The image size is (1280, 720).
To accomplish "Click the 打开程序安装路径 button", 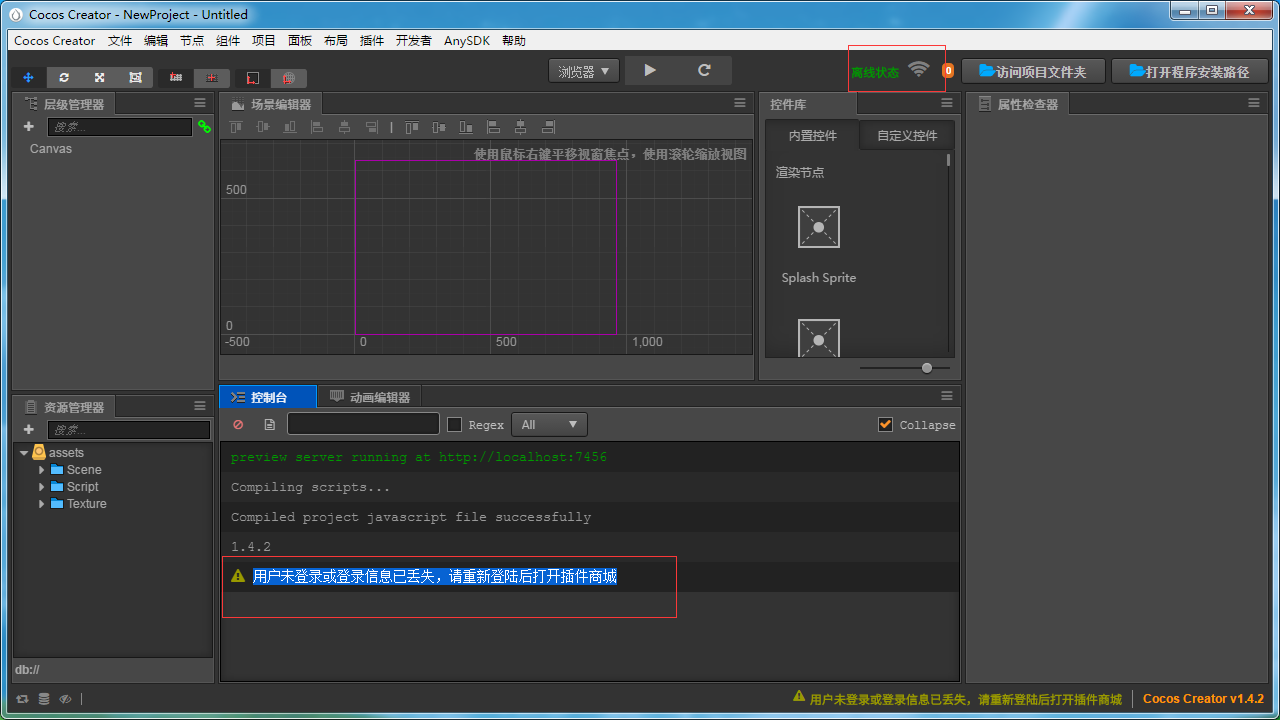I will (1190, 71).
